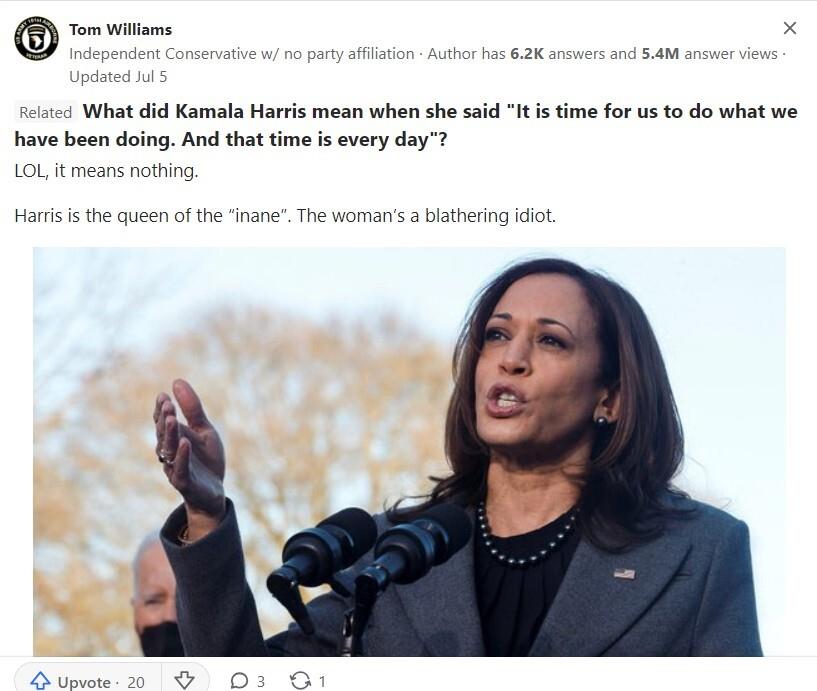The image size is (817, 691).
Task: Click the 'queen of the inane' paragraph
Action: tap(285, 216)
